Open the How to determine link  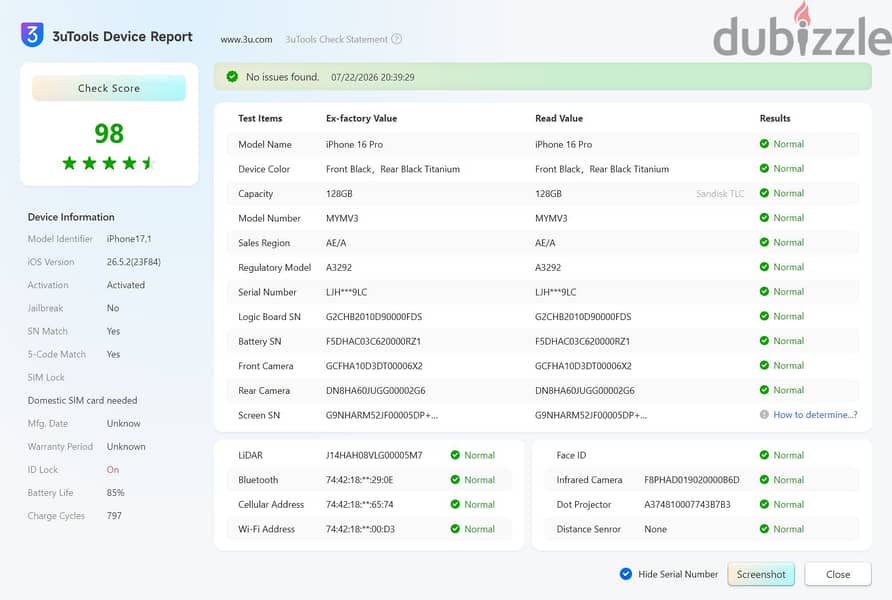click(815, 415)
